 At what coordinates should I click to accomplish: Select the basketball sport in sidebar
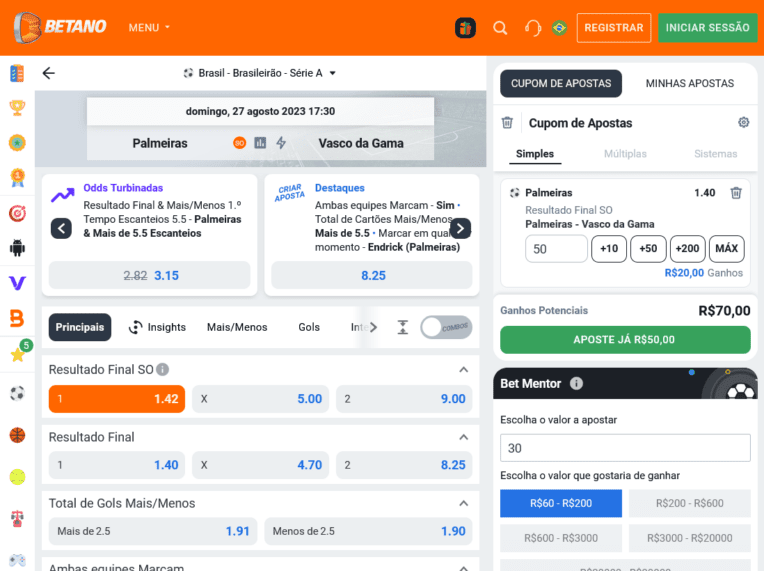17,435
